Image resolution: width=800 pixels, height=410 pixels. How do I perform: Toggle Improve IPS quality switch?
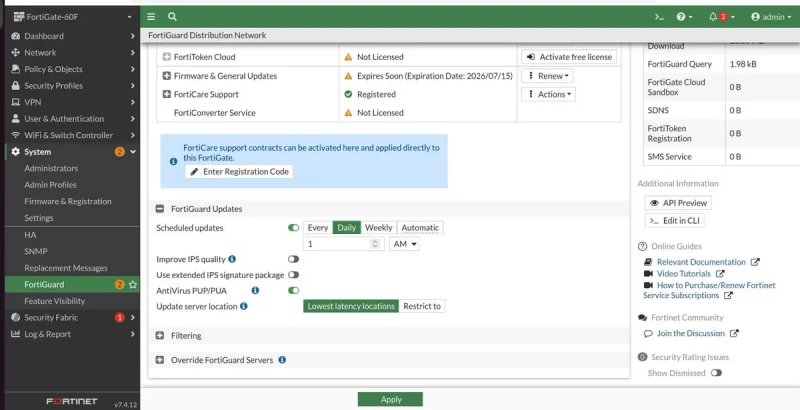293,259
